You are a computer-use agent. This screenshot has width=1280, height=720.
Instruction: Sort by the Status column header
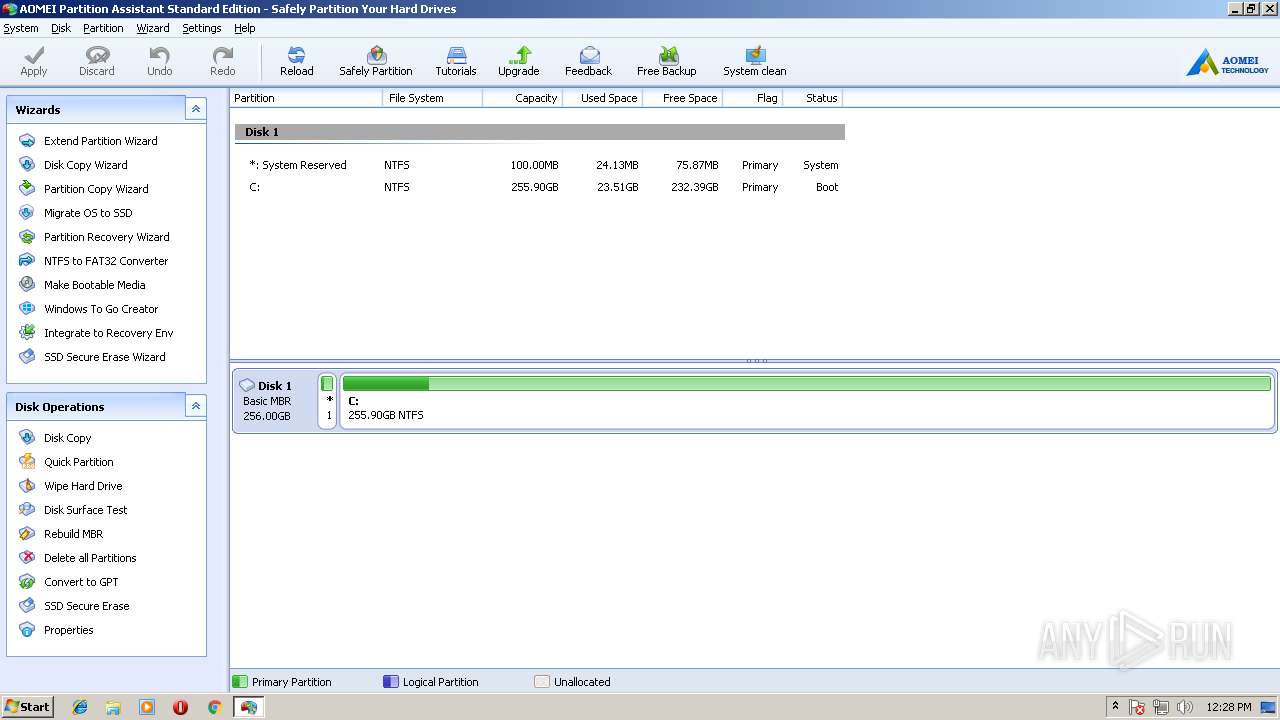point(813,98)
